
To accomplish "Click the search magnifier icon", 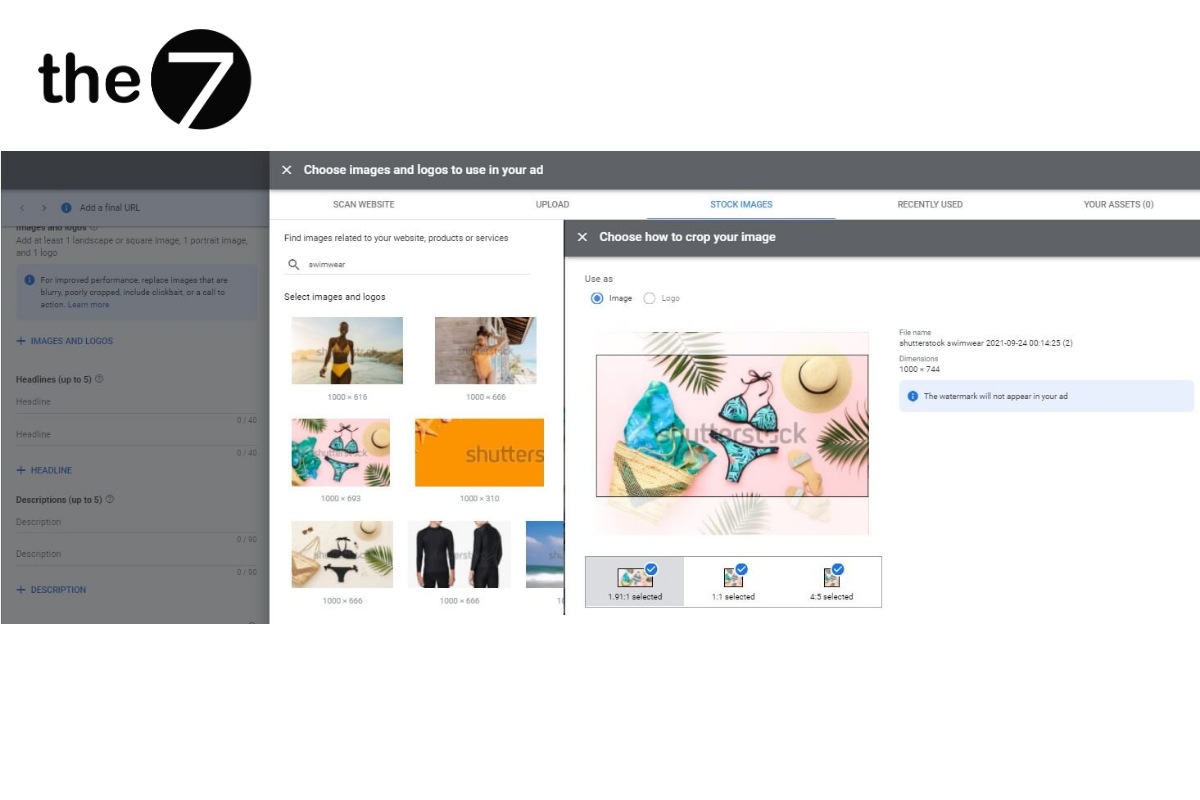I will (294, 265).
